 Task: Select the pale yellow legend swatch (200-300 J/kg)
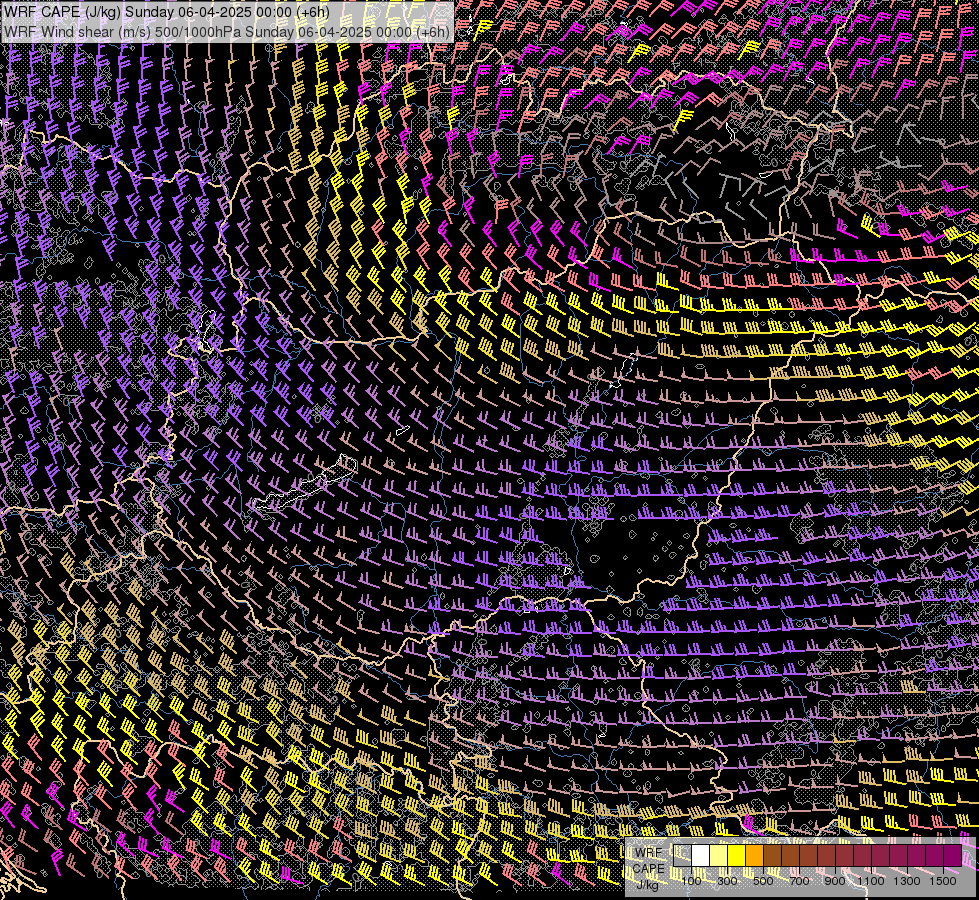tap(719, 855)
